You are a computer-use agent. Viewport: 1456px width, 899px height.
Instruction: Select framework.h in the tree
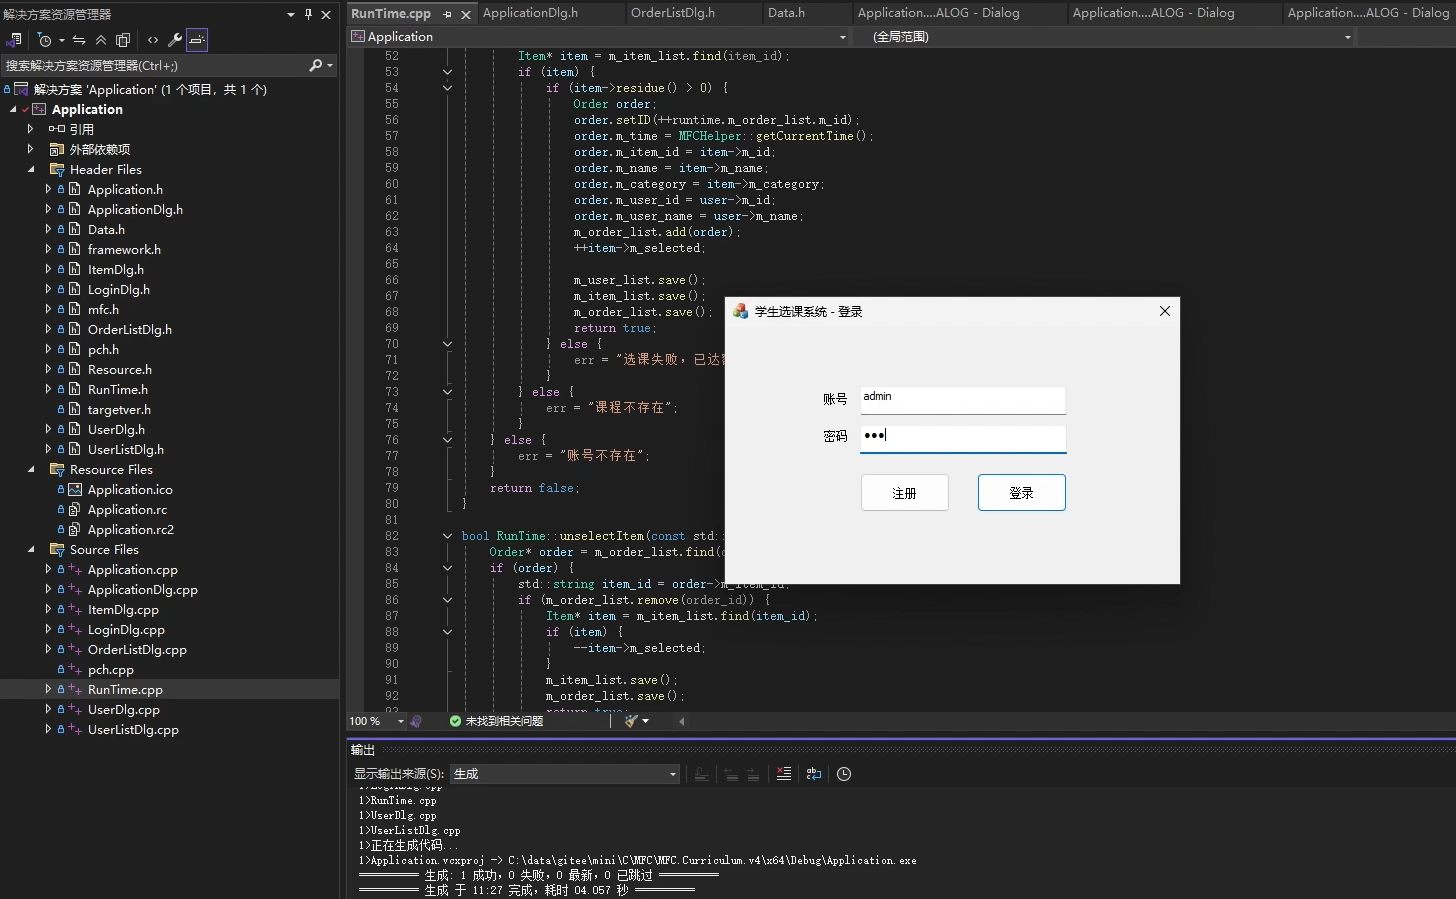click(x=124, y=250)
